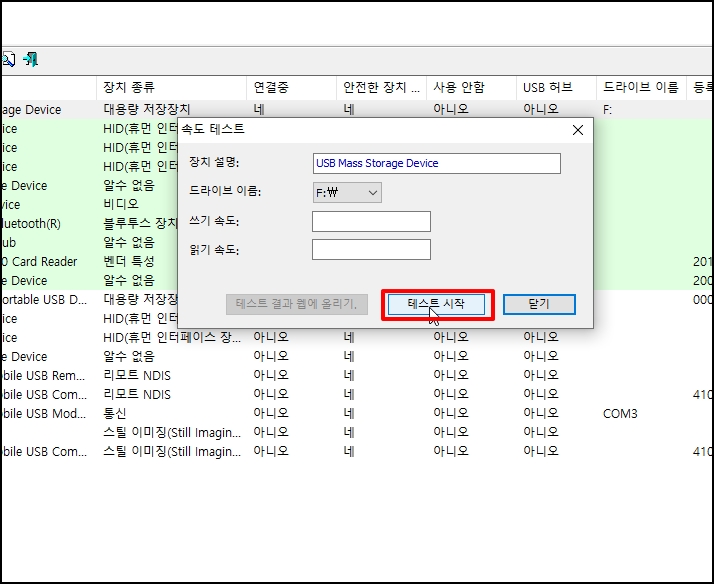
Task: Click the COM3 drive name cell
Action: coord(620,413)
